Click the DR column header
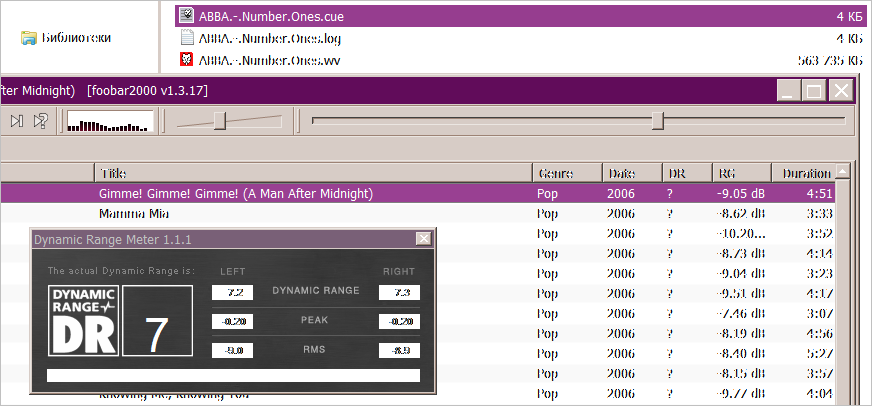This screenshot has width=872, height=406. [686, 173]
